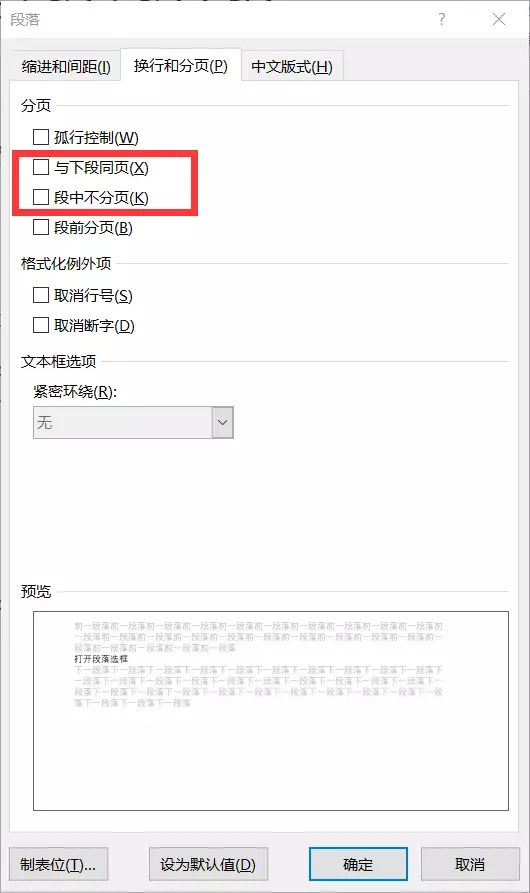Click the help question mark icon

(x=442, y=19)
